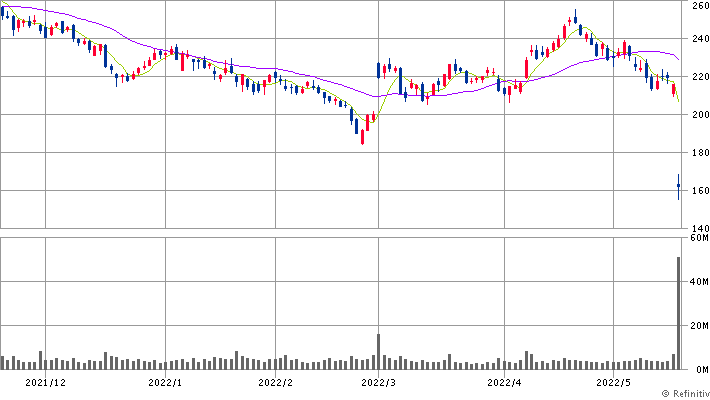The image size is (710, 400).
Task: Select the 2022/2 date label
Action: [274, 382]
